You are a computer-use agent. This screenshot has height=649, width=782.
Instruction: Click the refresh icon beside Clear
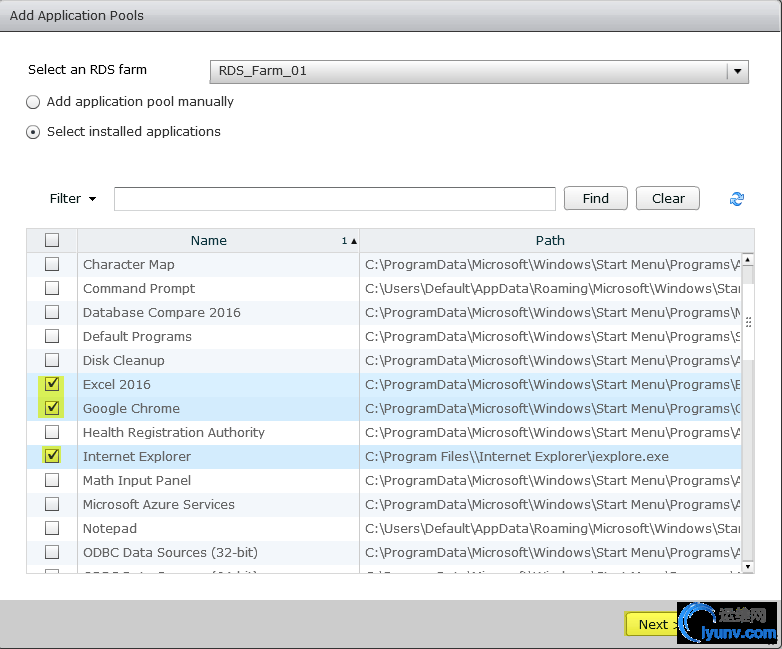point(737,199)
